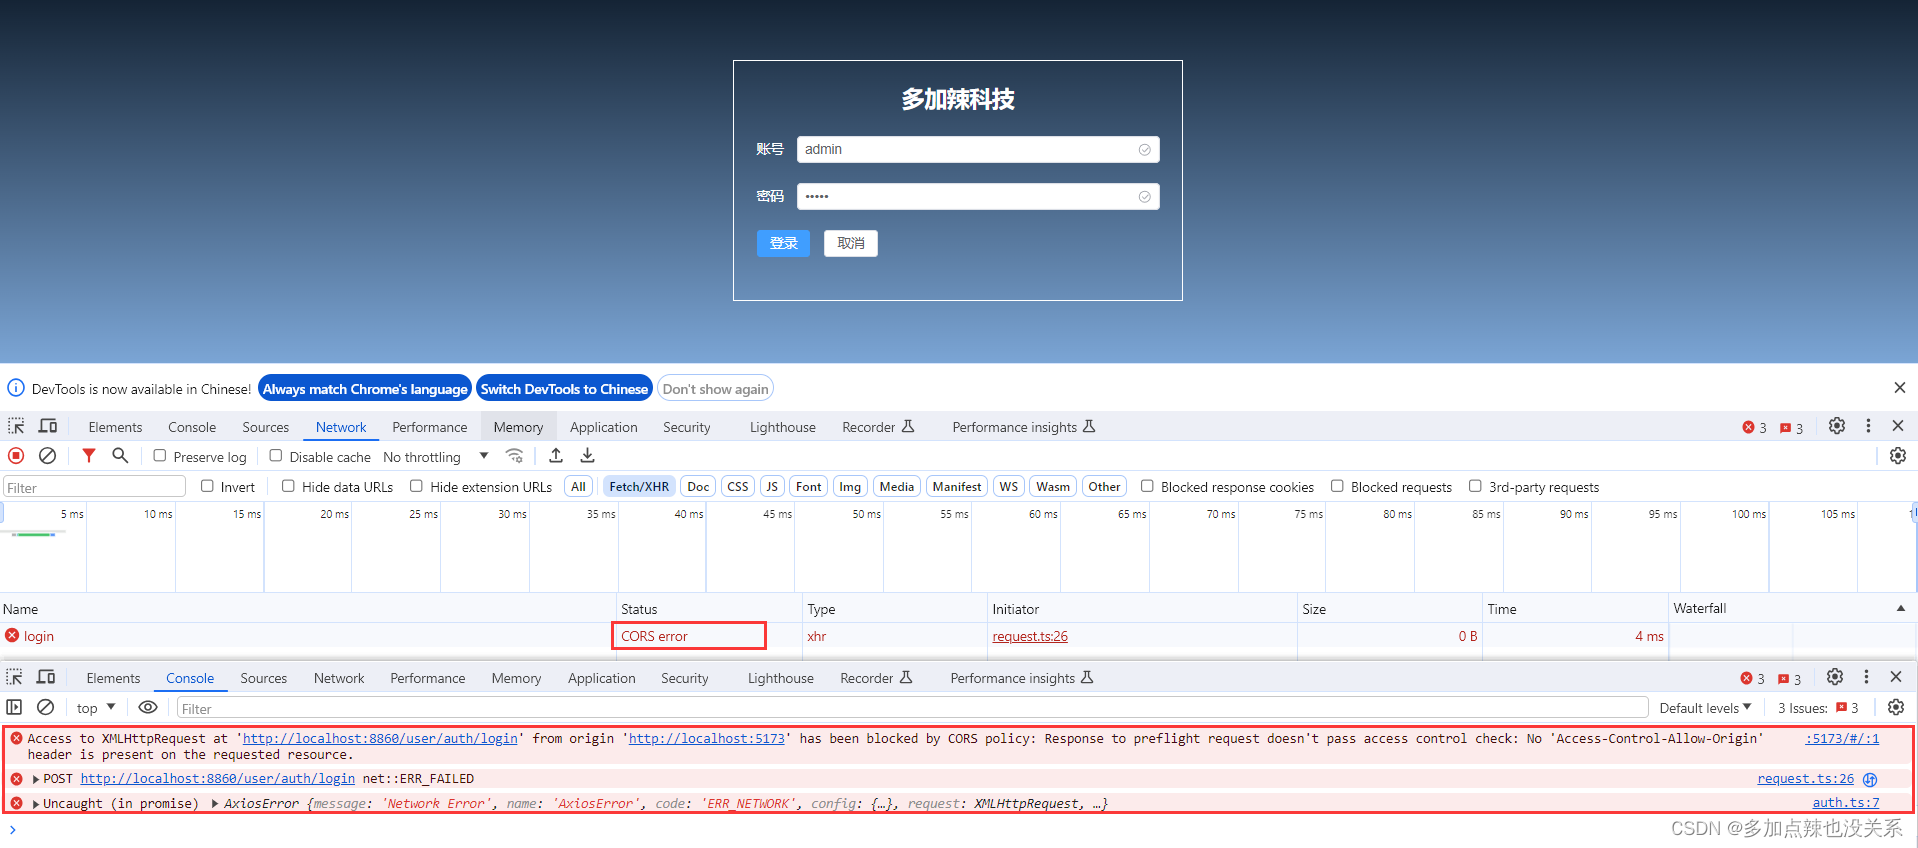Click Switch DevTools to Chinese button
The image size is (1918, 848).
coord(564,389)
